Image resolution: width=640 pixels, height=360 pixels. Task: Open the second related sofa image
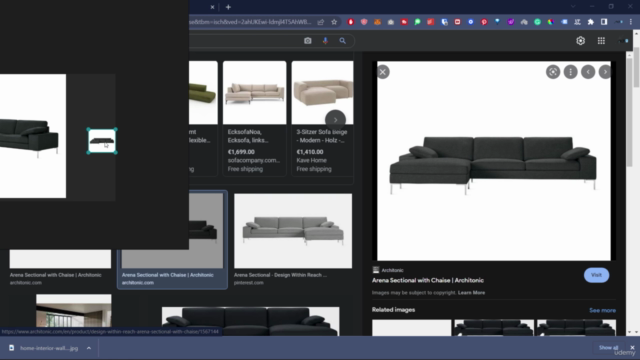[x=494, y=327]
